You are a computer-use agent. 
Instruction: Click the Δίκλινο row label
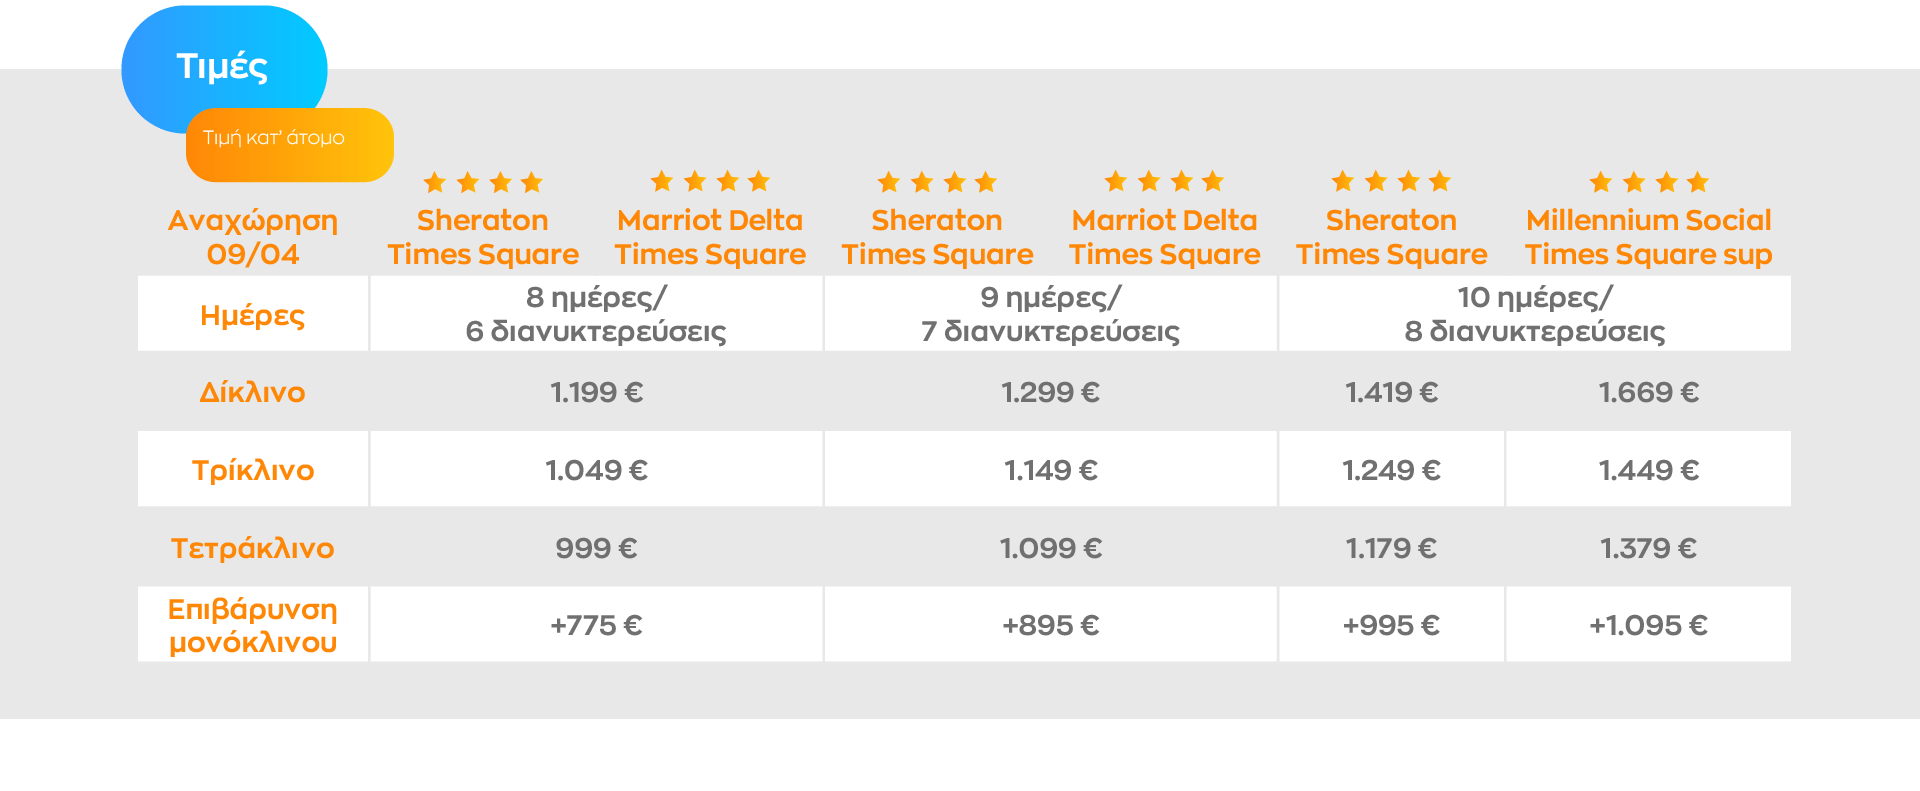click(x=253, y=392)
